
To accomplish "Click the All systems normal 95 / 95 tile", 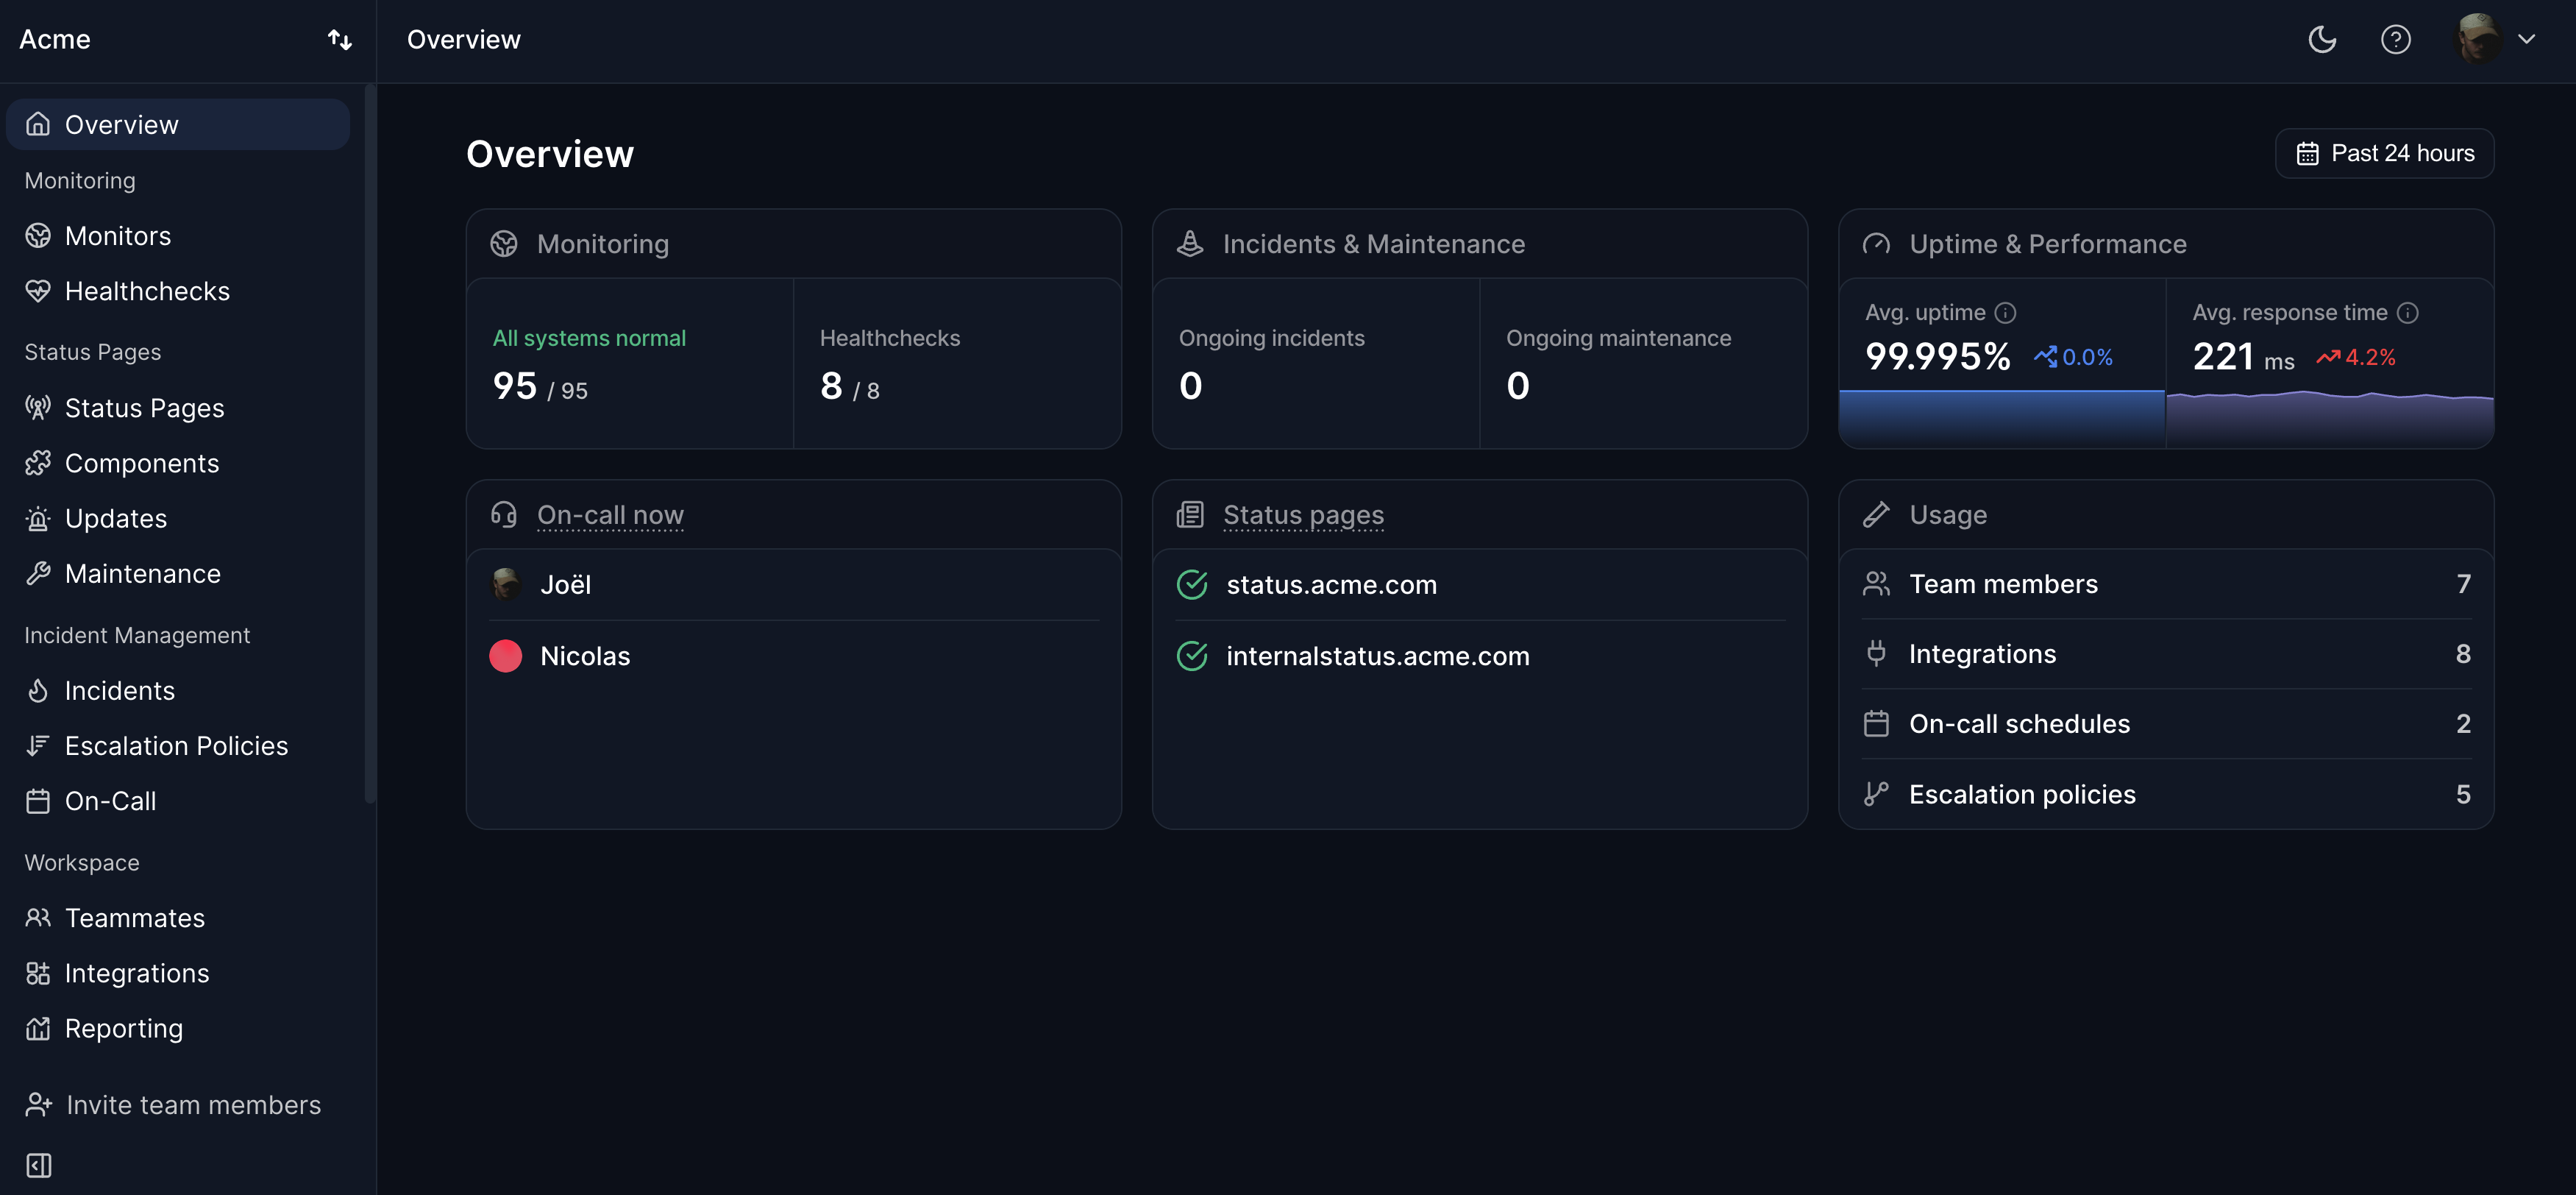I will pos(630,364).
